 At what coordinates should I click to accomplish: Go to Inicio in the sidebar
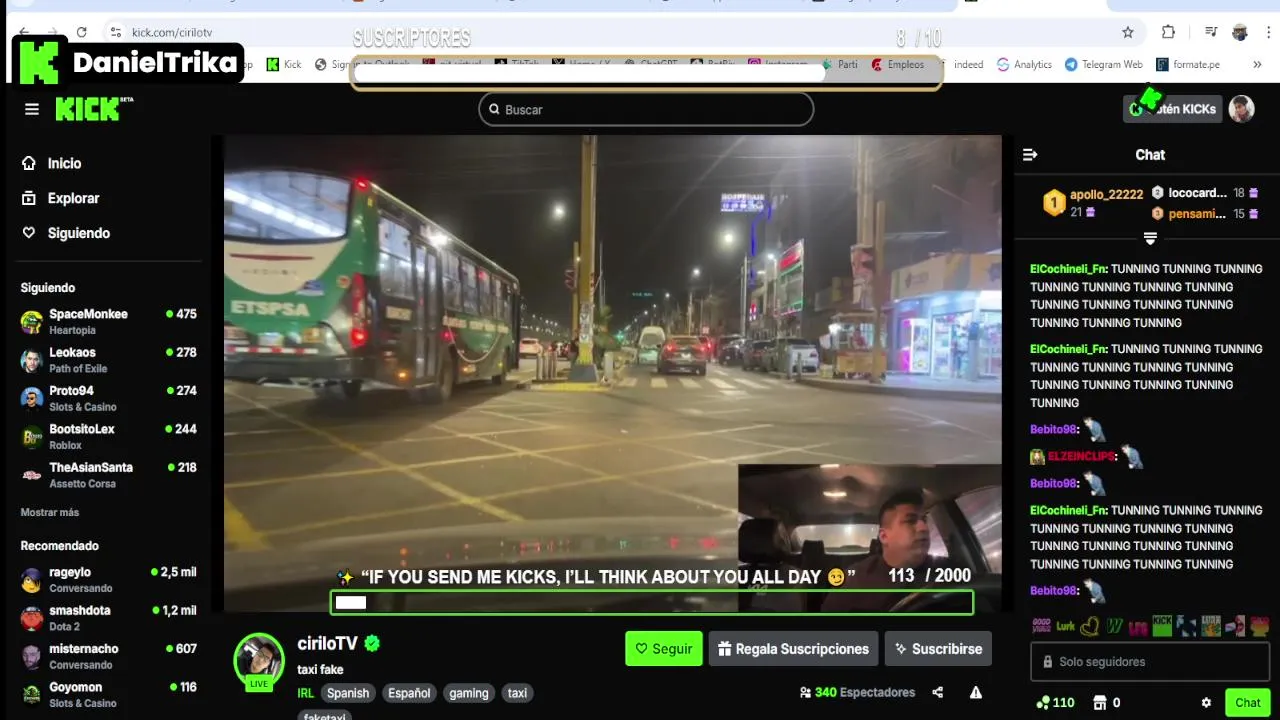[x=52, y=163]
